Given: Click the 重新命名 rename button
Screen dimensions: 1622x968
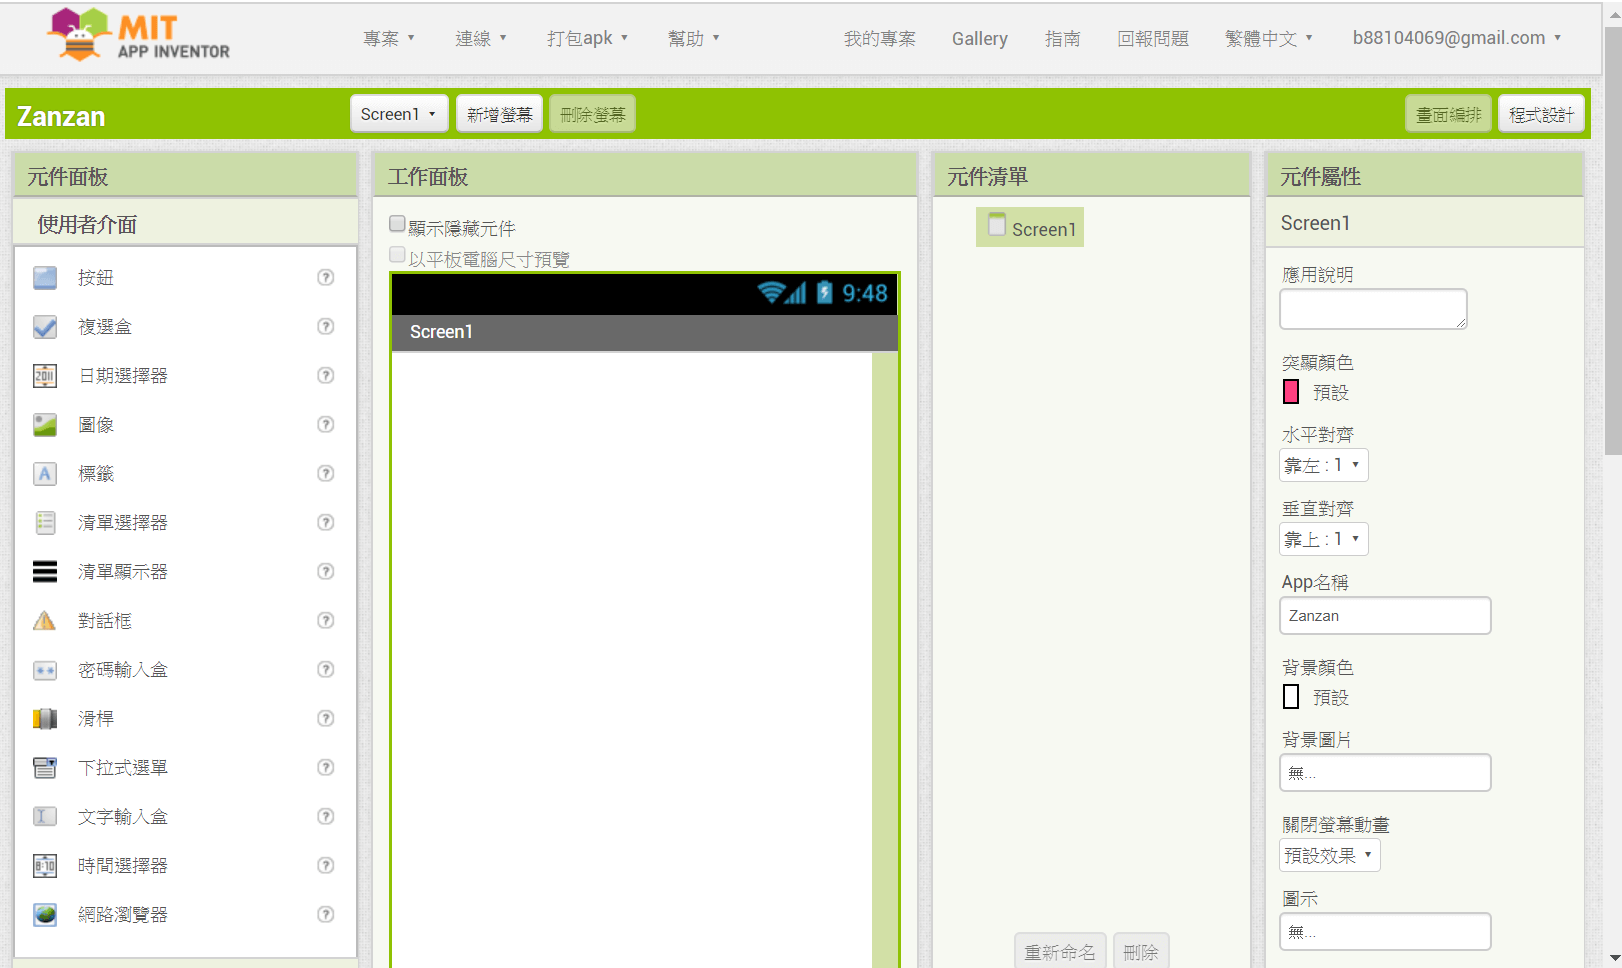Looking at the screenshot, I should 1060,952.
